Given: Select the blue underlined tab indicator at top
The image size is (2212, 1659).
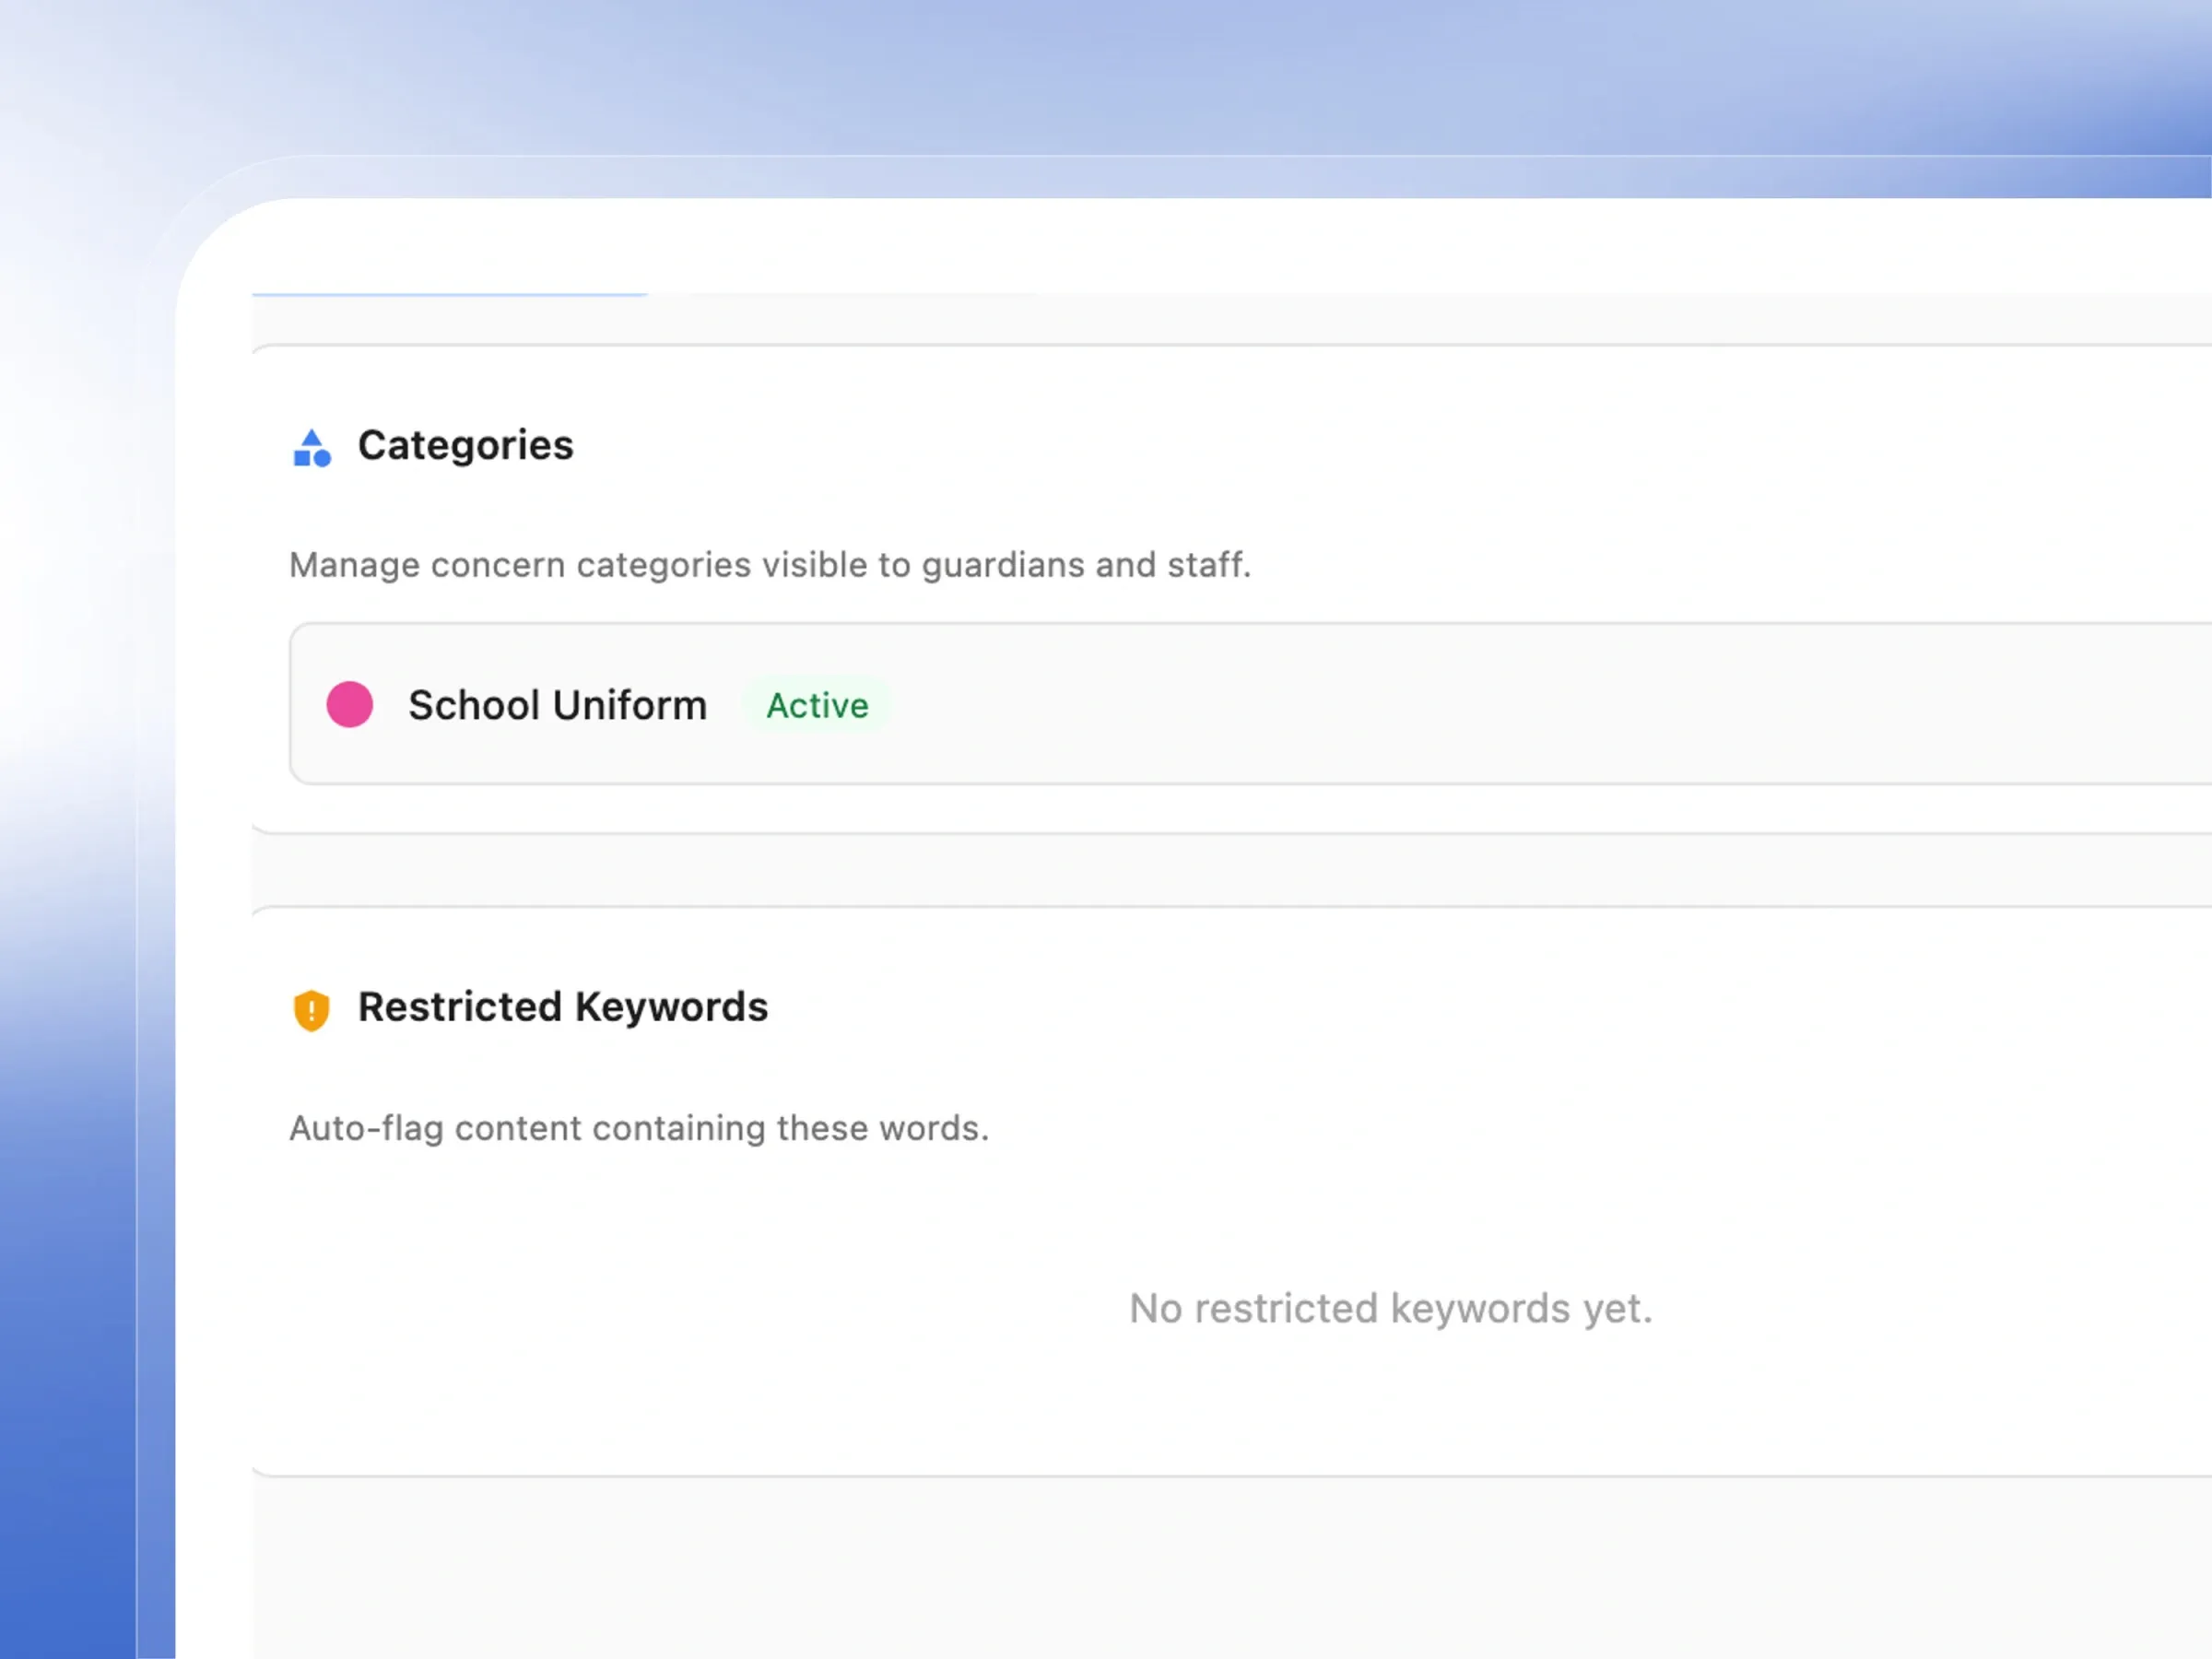Looking at the screenshot, I should click(450, 294).
